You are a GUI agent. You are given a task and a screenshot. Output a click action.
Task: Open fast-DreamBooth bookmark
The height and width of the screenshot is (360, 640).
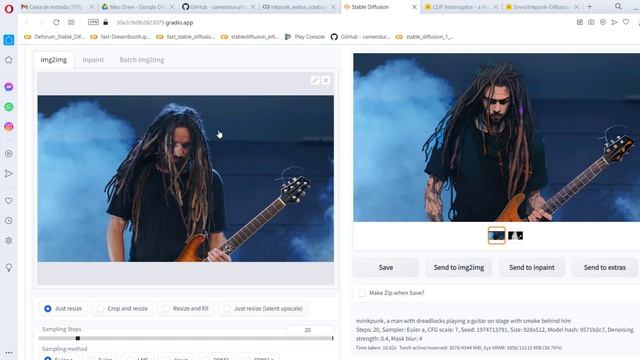[x=120, y=37]
